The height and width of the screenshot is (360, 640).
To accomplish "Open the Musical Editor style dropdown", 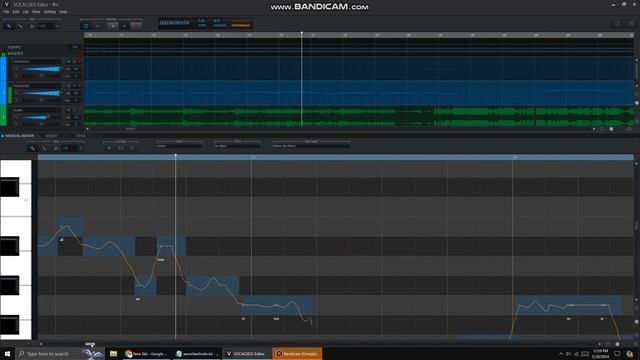I will pos(237,146).
